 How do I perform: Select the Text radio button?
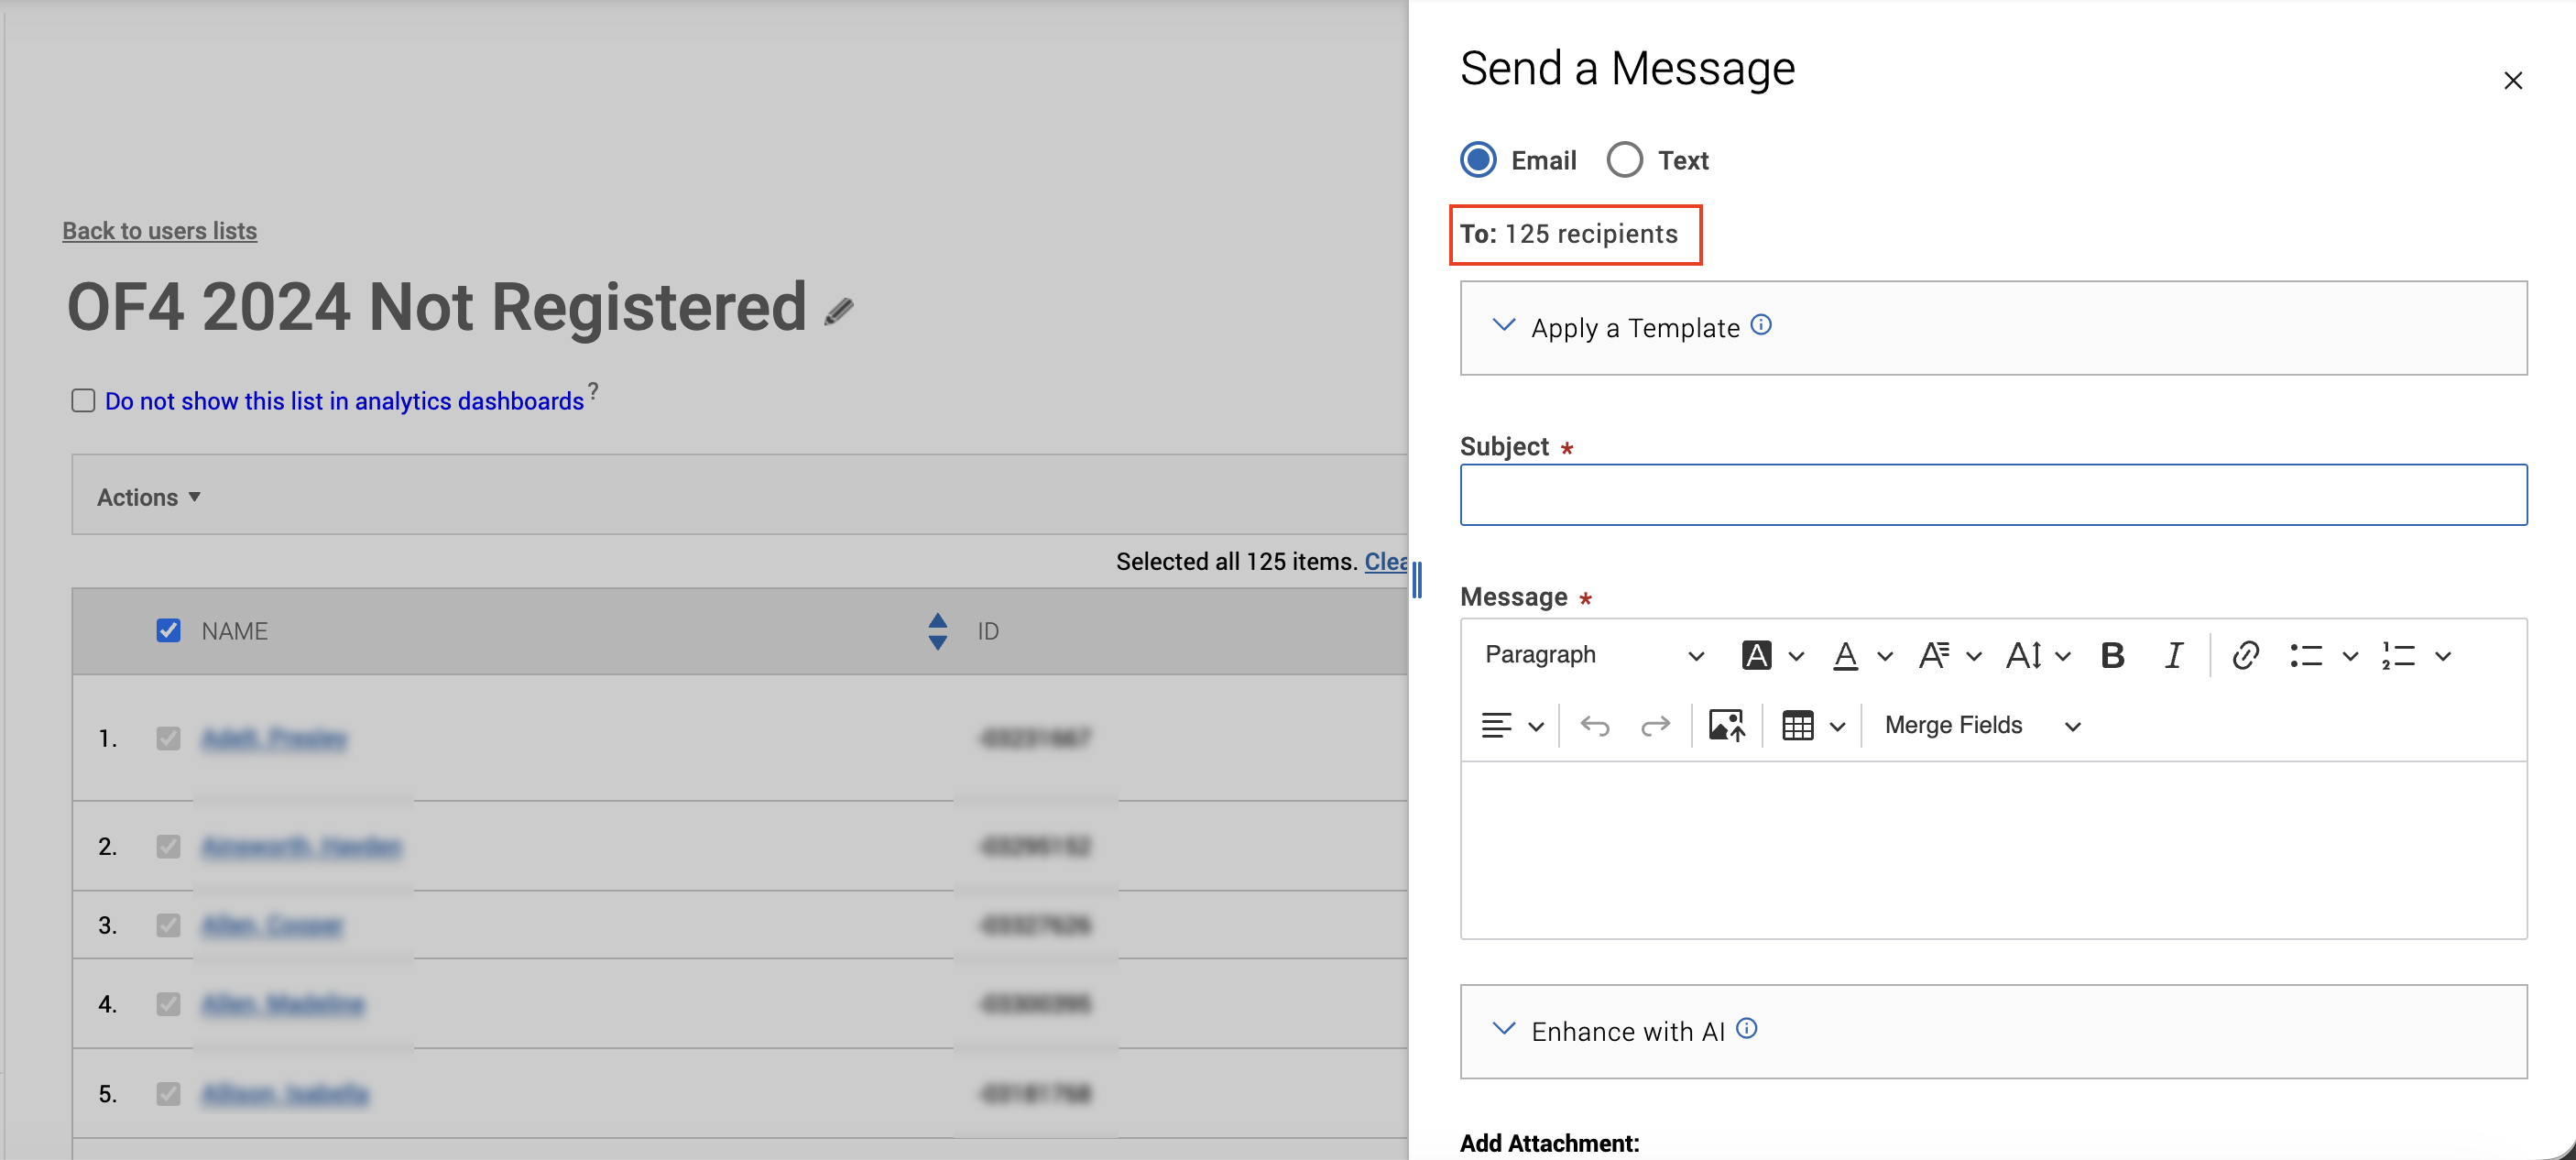[1624, 160]
